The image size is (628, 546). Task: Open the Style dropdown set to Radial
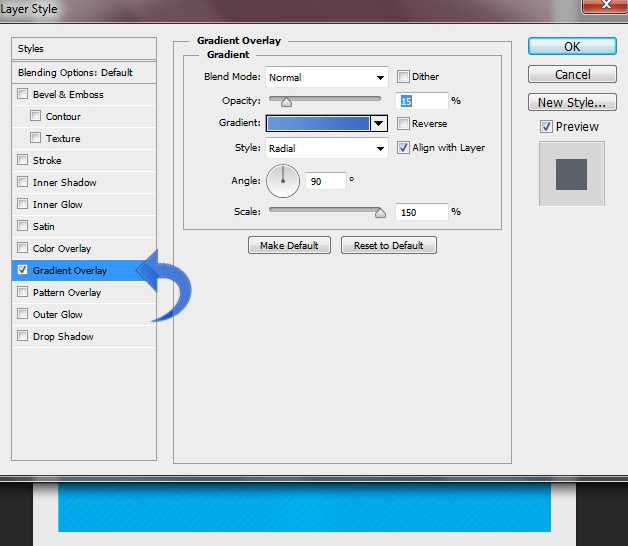click(x=327, y=148)
